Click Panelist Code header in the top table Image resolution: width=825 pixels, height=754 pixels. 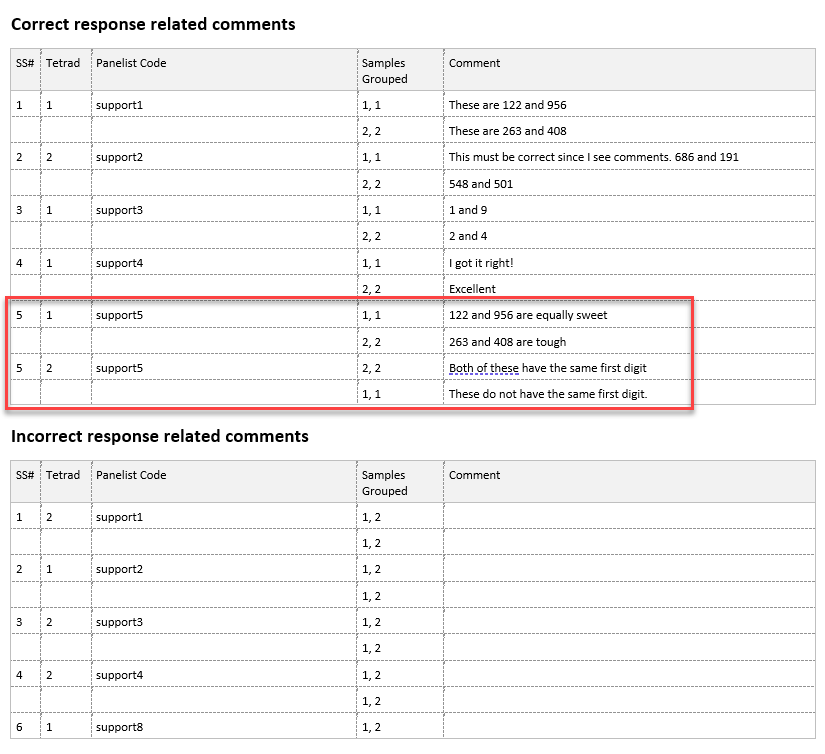pyautogui.click(x=131, y=63)
